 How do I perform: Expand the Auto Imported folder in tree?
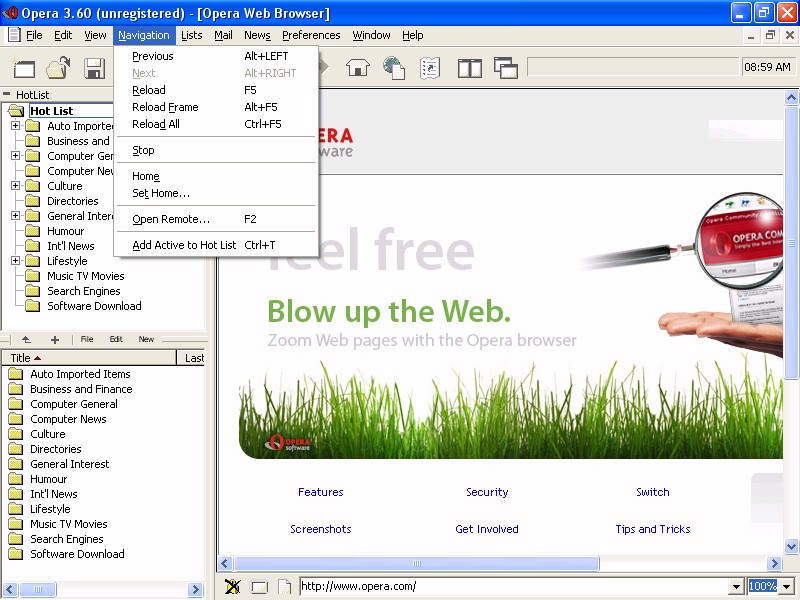(16, 126)
